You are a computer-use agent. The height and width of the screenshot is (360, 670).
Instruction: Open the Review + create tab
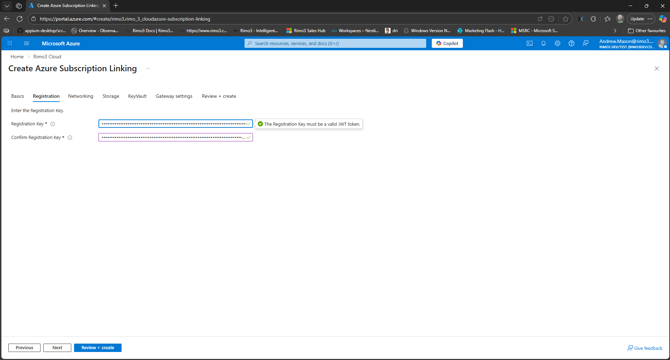tap(219, 96)
